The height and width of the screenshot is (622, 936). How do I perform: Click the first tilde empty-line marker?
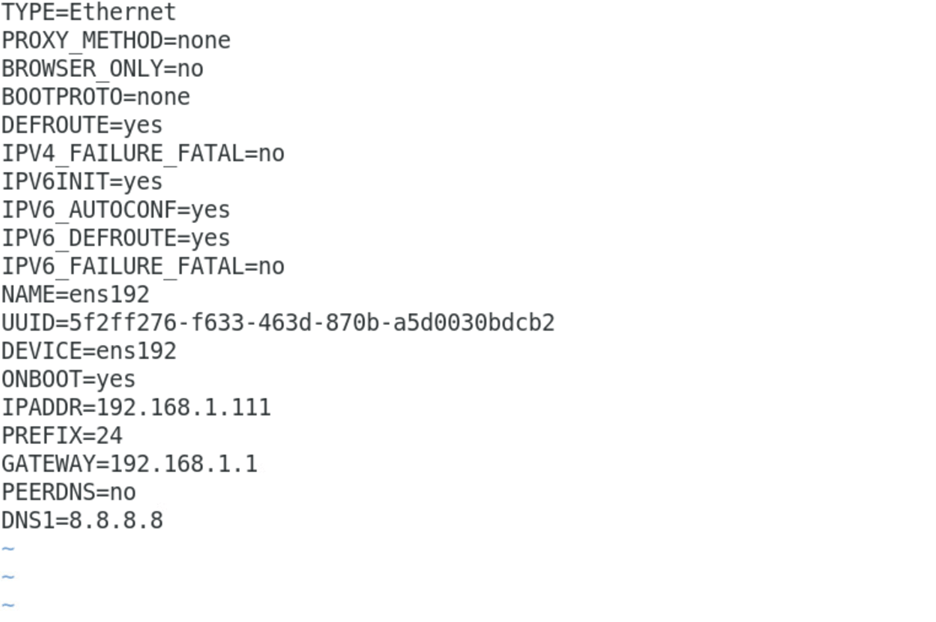tap(8, 549)
